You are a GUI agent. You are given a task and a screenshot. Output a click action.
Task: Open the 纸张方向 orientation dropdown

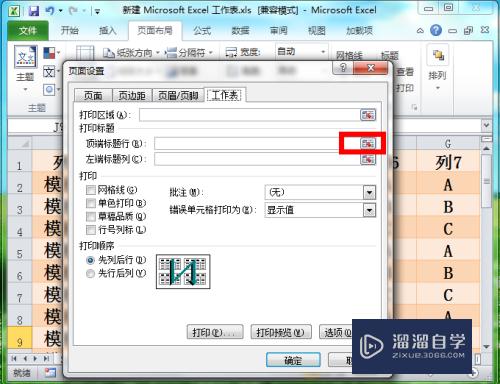[131, 53]
